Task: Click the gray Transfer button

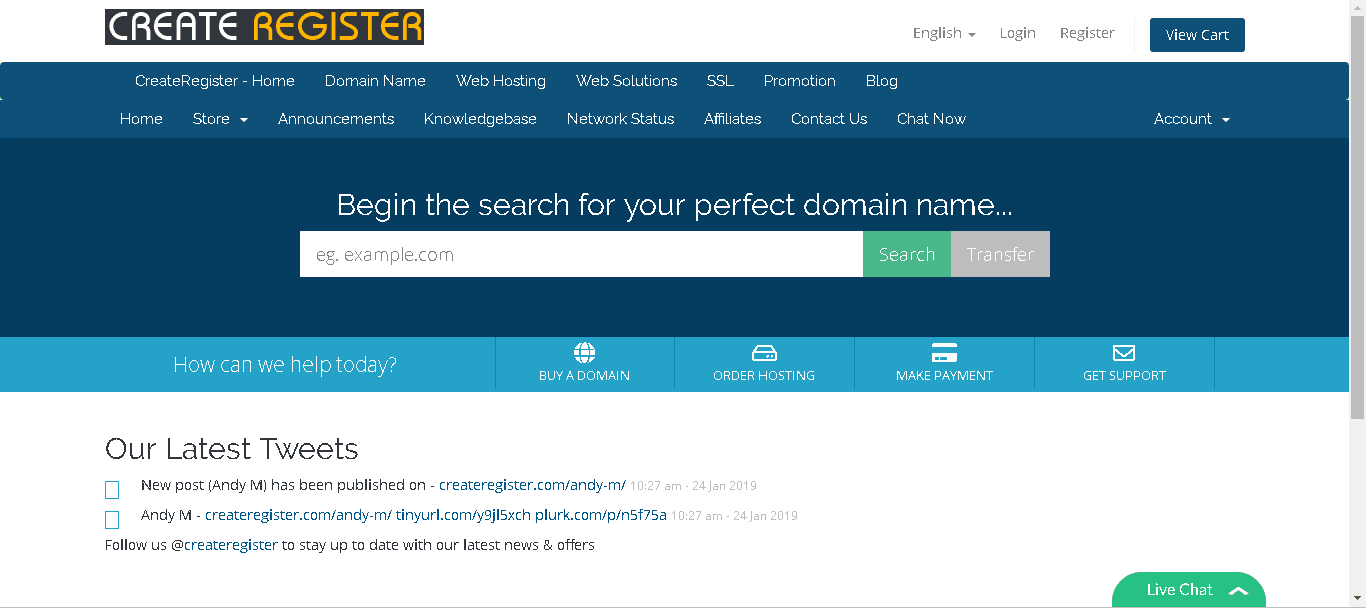Action: click(x=1000, y=254)
